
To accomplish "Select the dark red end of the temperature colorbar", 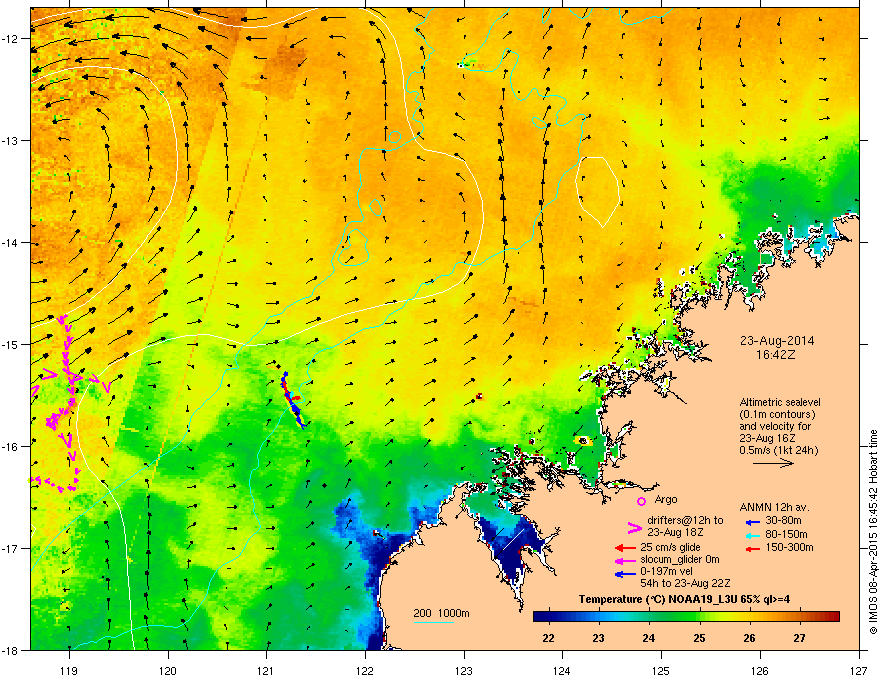I will click(835, 617).
